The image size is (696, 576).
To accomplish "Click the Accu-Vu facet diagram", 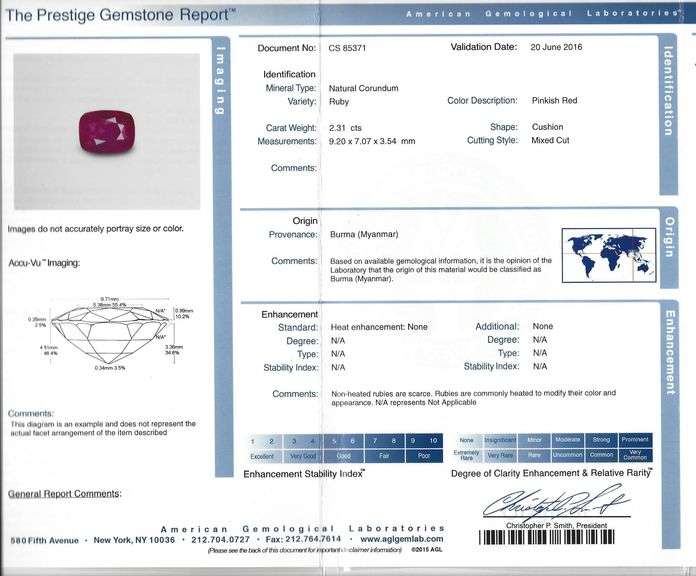I will click(110, 333).
